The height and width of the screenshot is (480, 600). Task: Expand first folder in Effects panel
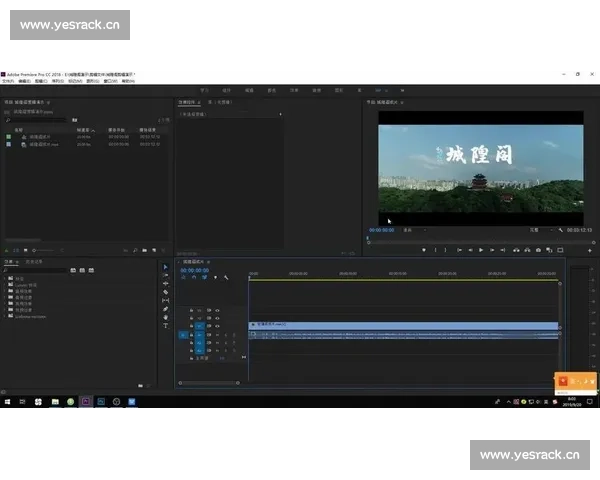coord(5,279)
